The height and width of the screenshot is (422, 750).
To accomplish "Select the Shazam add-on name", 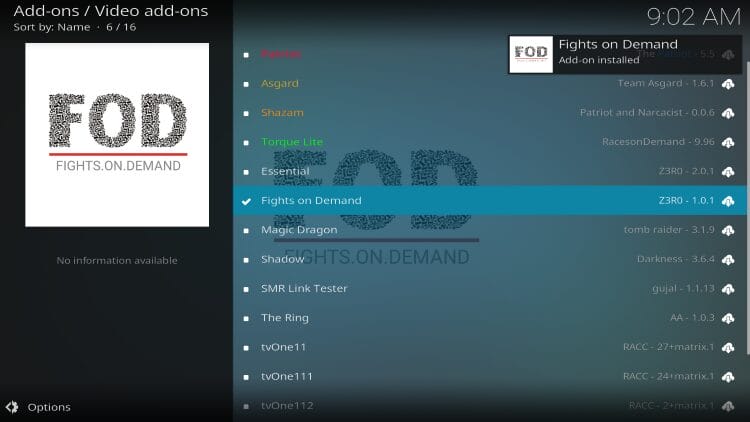I will coord(282,112).
